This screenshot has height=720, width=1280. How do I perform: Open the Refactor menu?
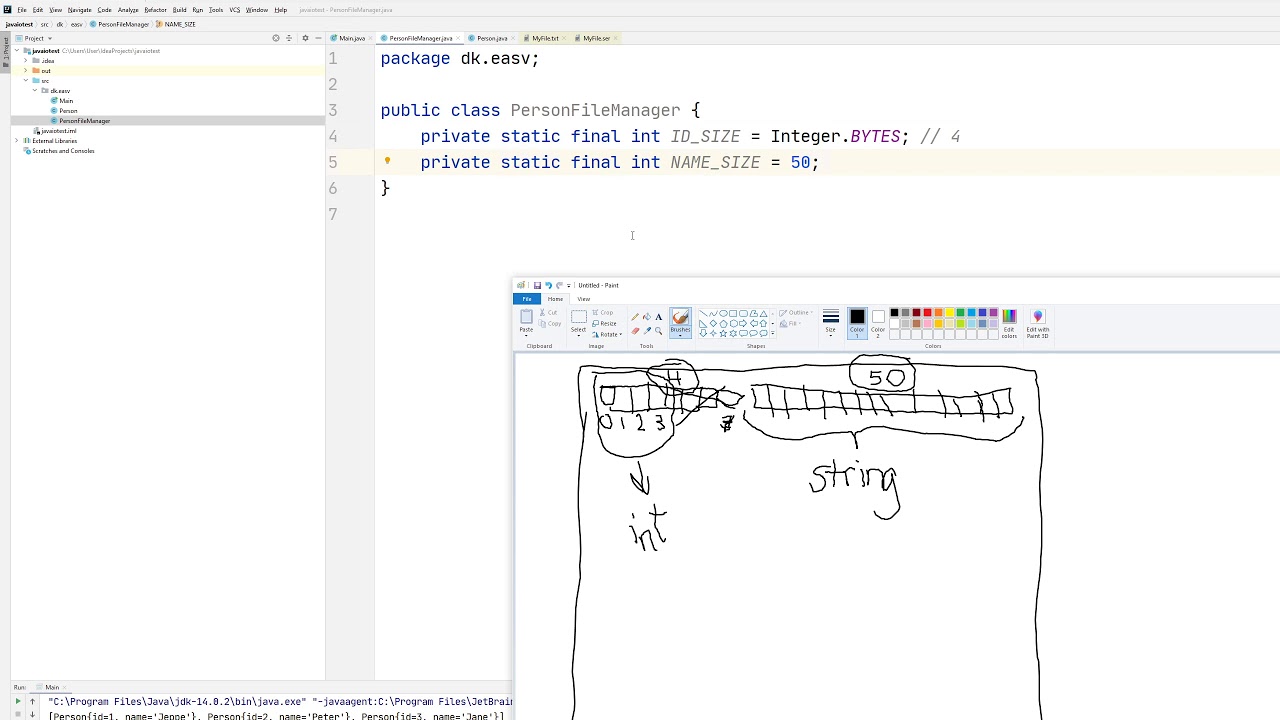click(x=155, y=10)
